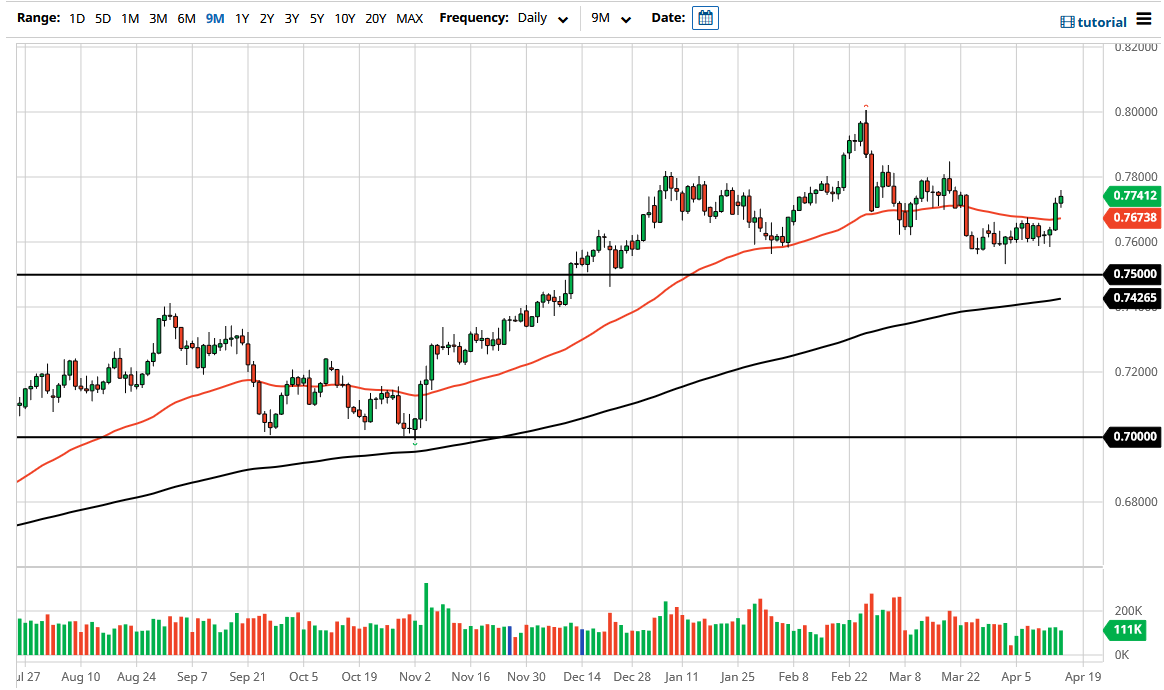Viewport: 1164px width, 690px height.
Task: Click the currently selected 9M range
Action: click(x=213, y=18)
